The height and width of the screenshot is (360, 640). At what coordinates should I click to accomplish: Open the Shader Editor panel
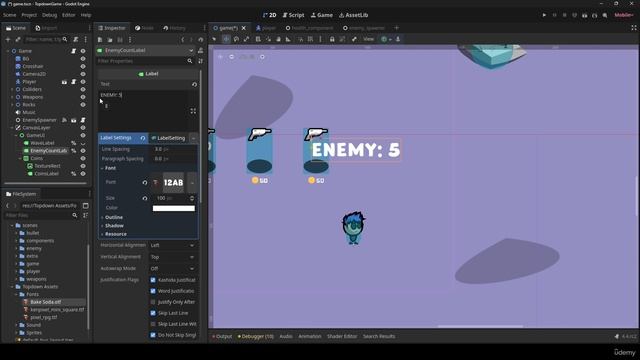pos(342,336)
